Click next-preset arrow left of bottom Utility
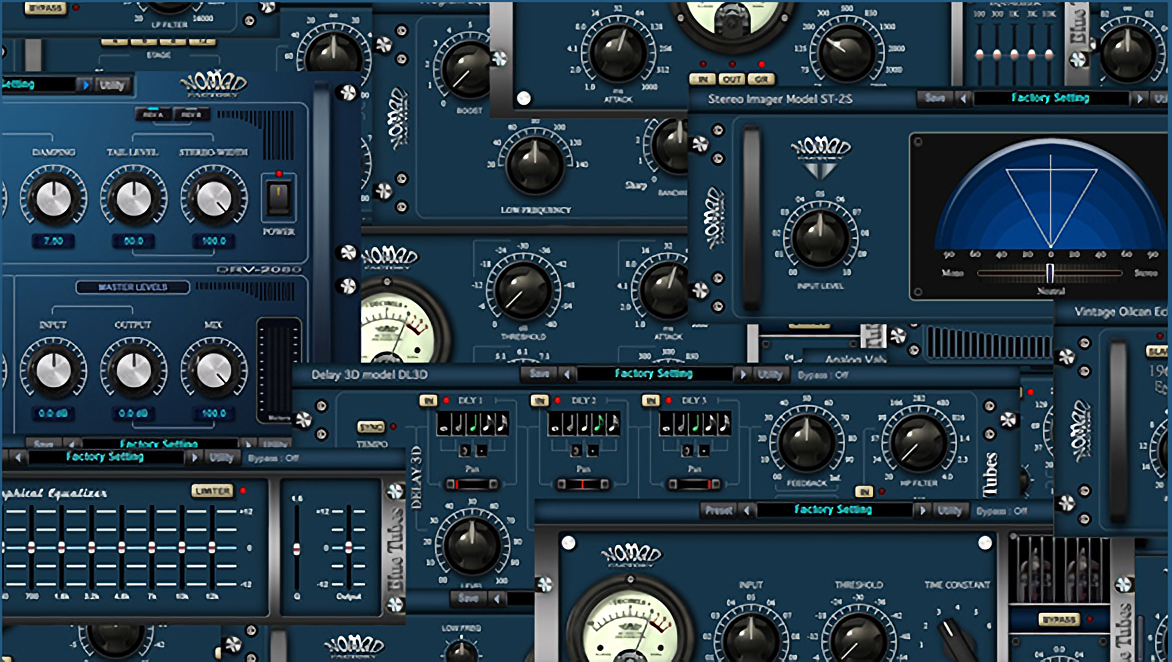1172x662 pixels. 922,510
